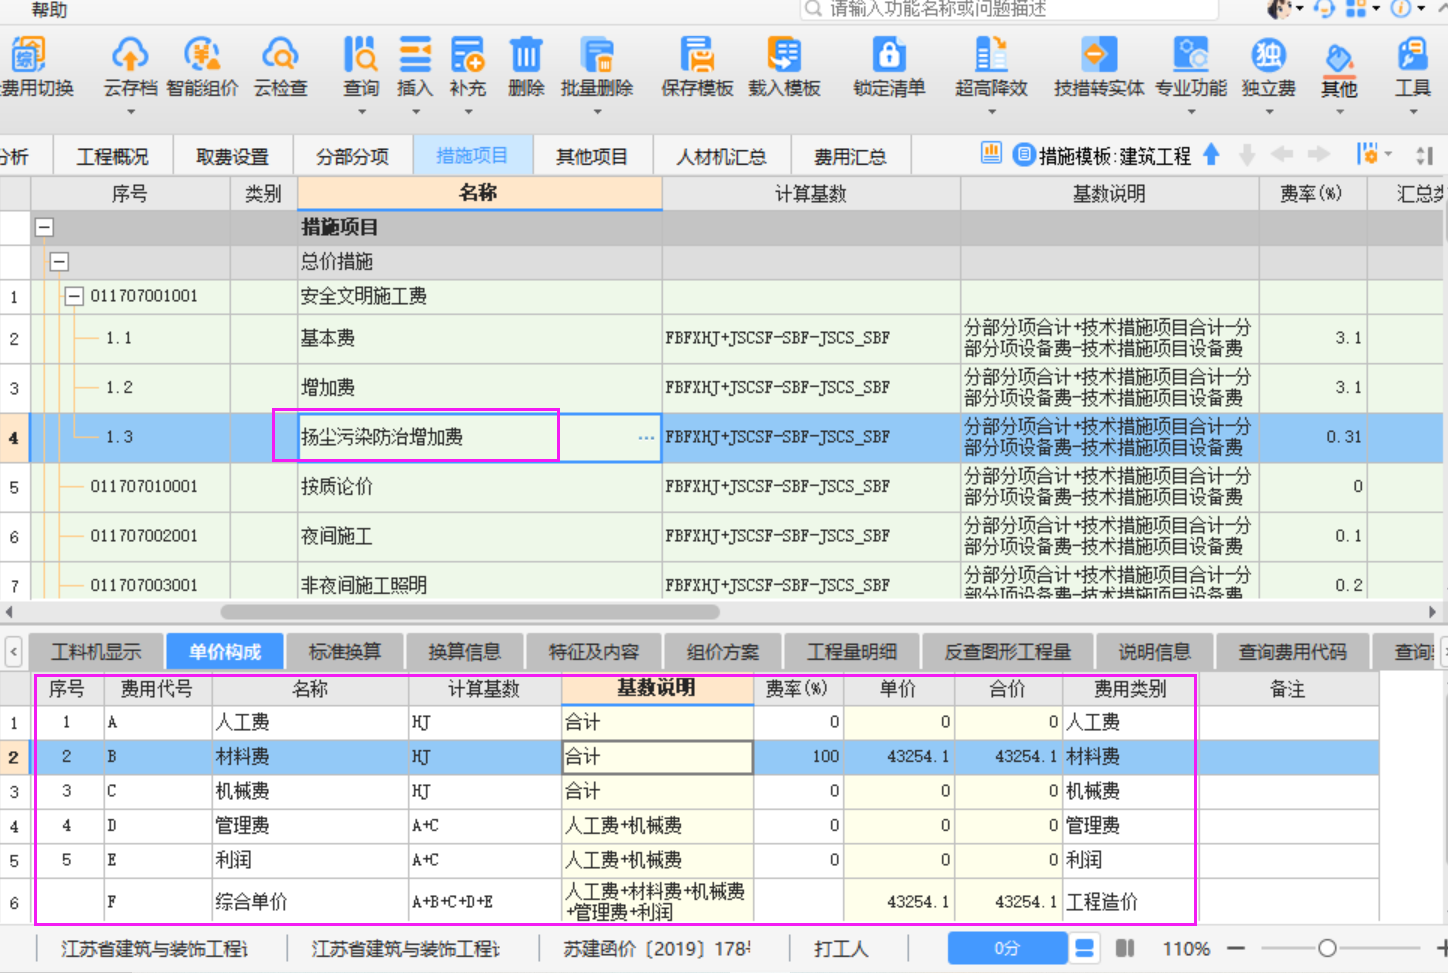
Task: Expand the 补充 dropdown arrow
Action: [x=467, y=111]
